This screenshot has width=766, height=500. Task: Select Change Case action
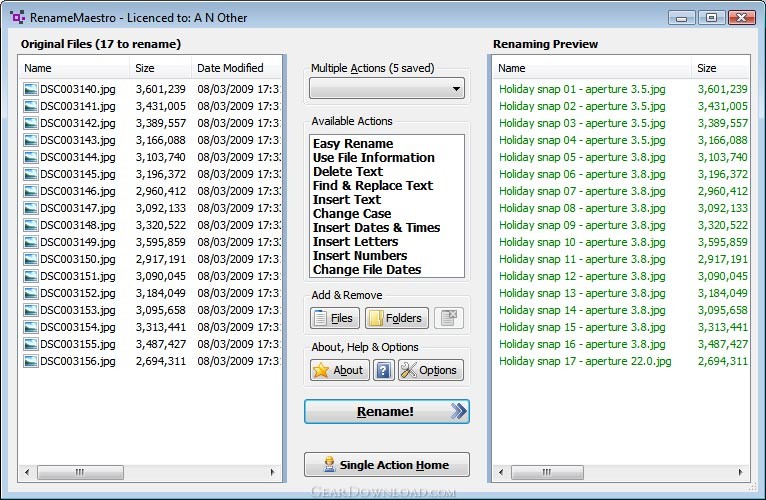point(352,214)
